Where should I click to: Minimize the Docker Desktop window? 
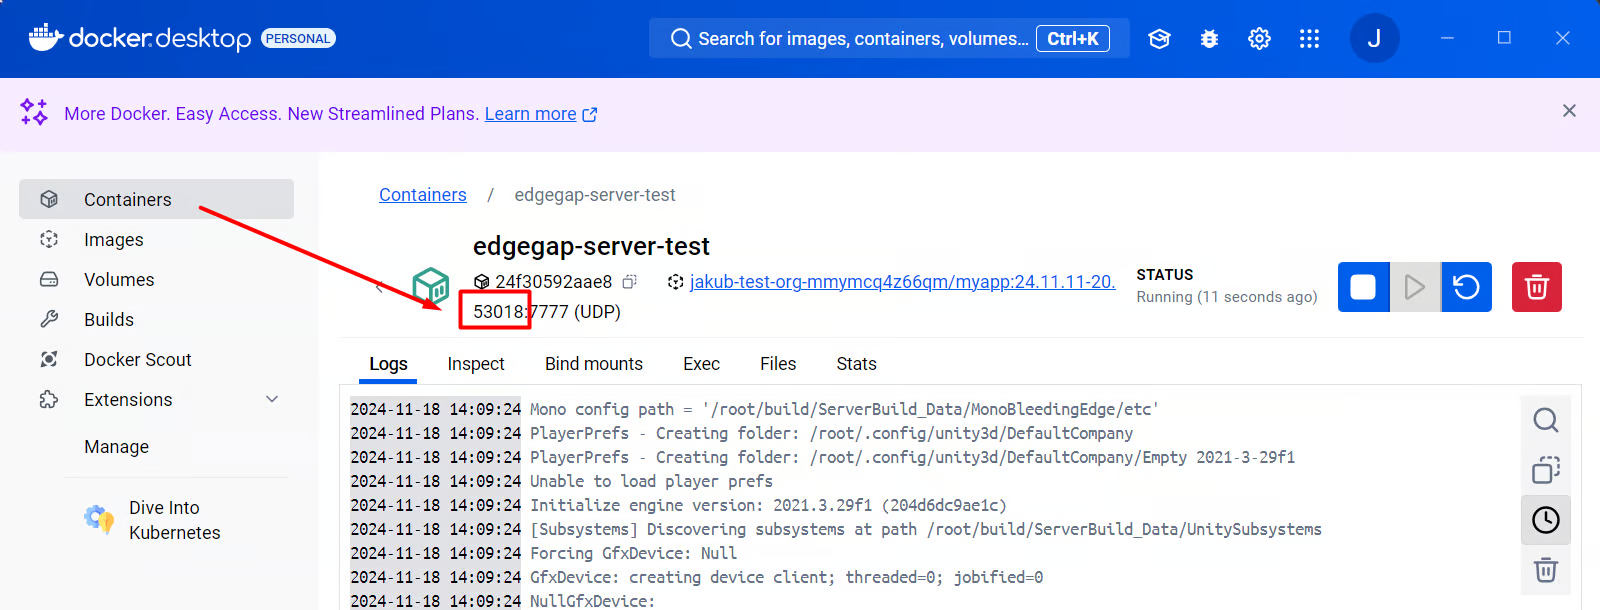(1447, 38)
